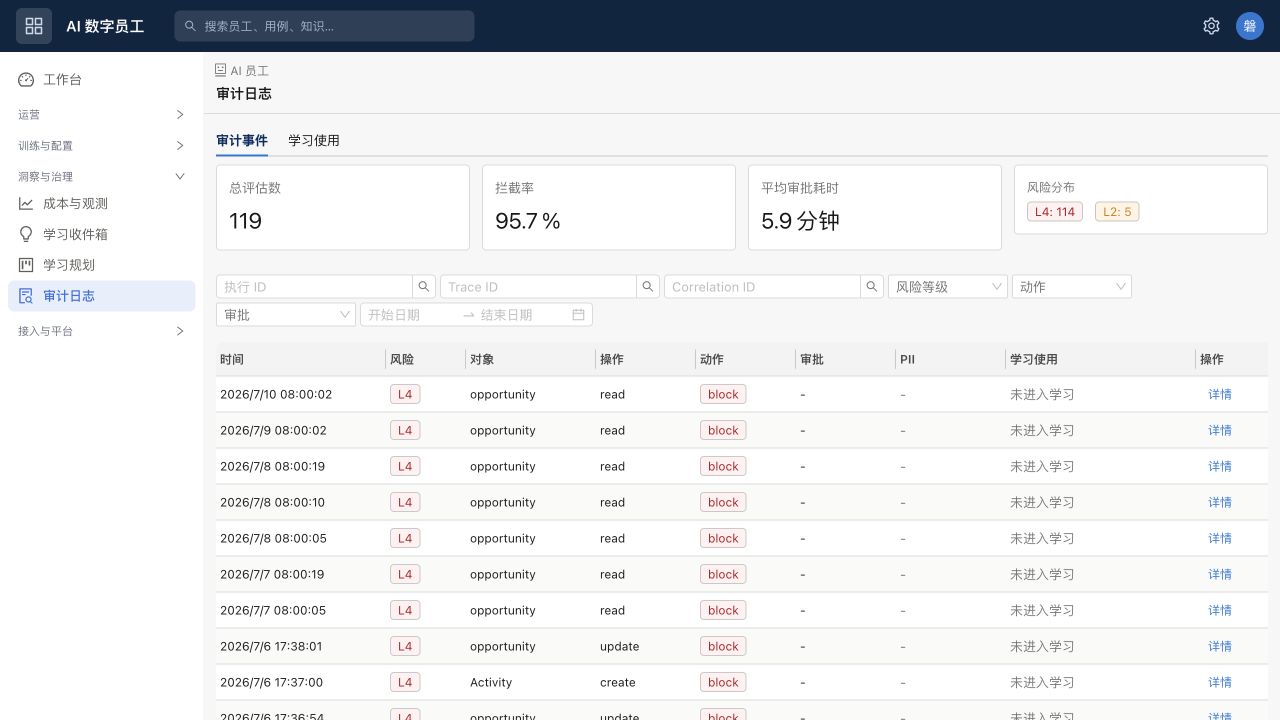Open 成本与观测 in sidebar
The height and width of the screenshot is (720, 1280).
point(102,204)
